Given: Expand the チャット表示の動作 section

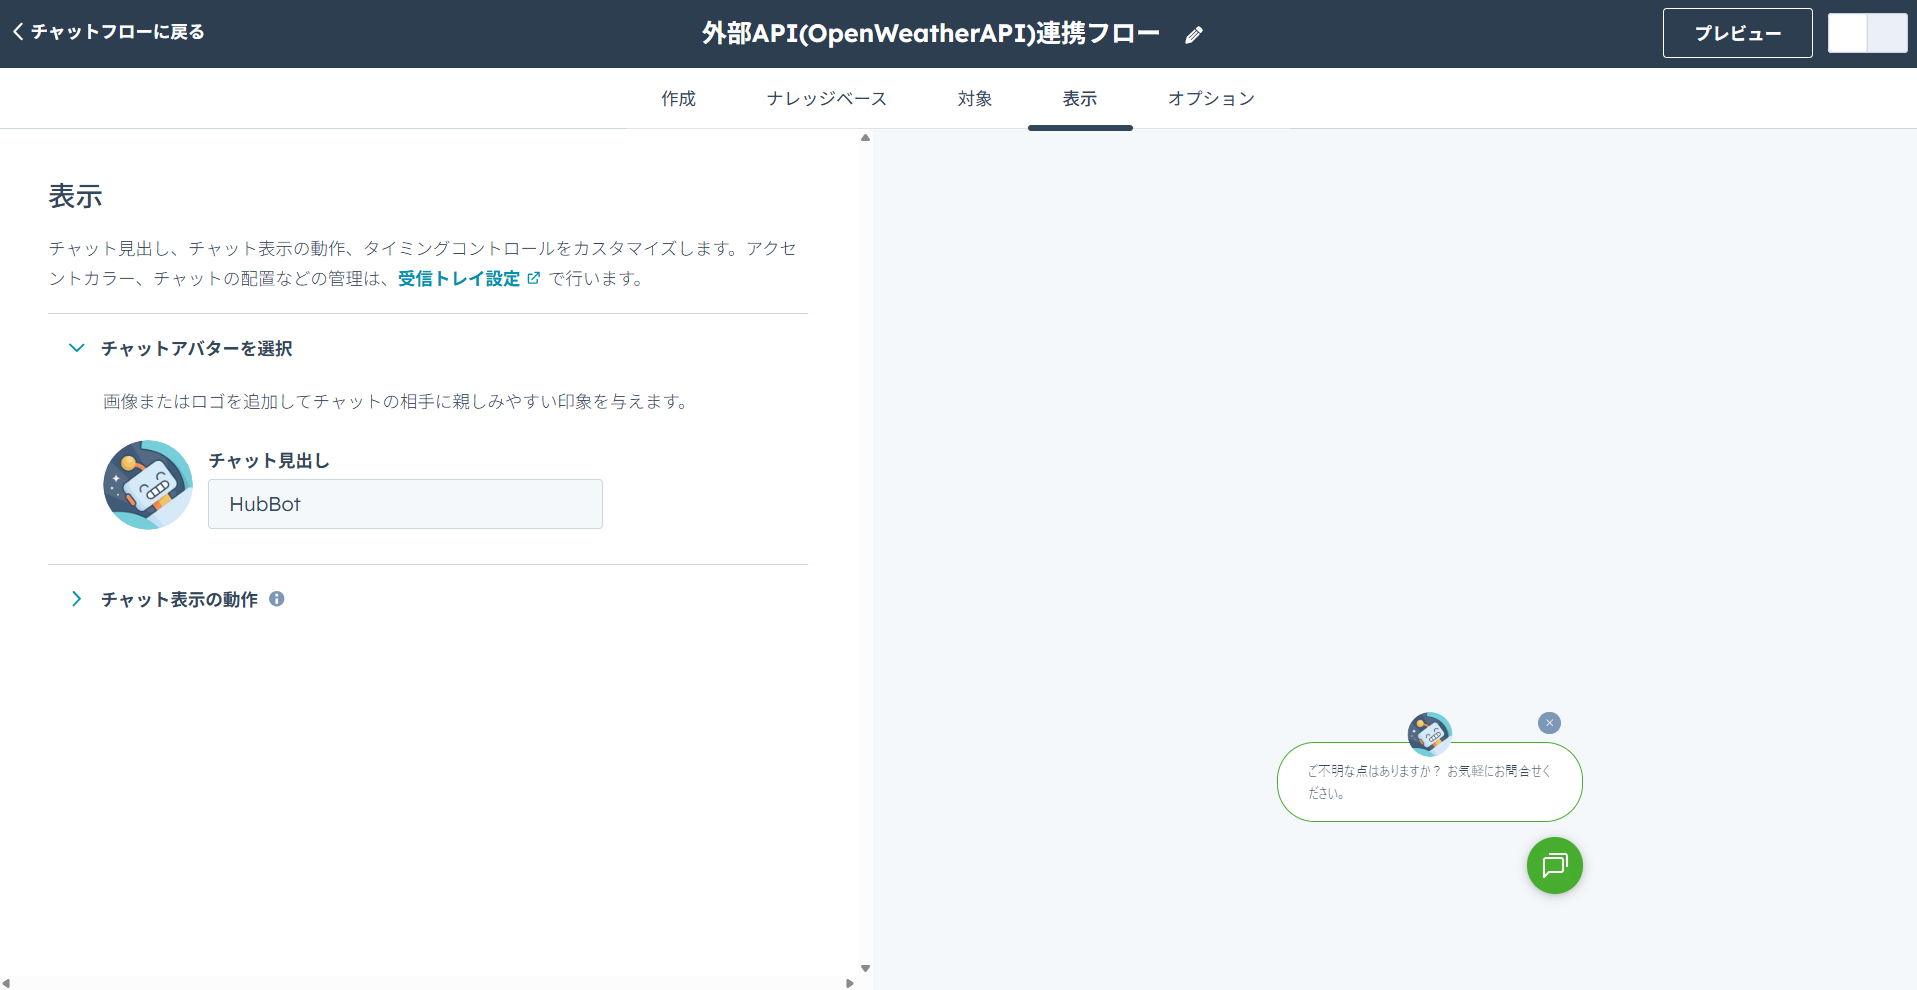Looking at the screenshot, I should [76, 599].
